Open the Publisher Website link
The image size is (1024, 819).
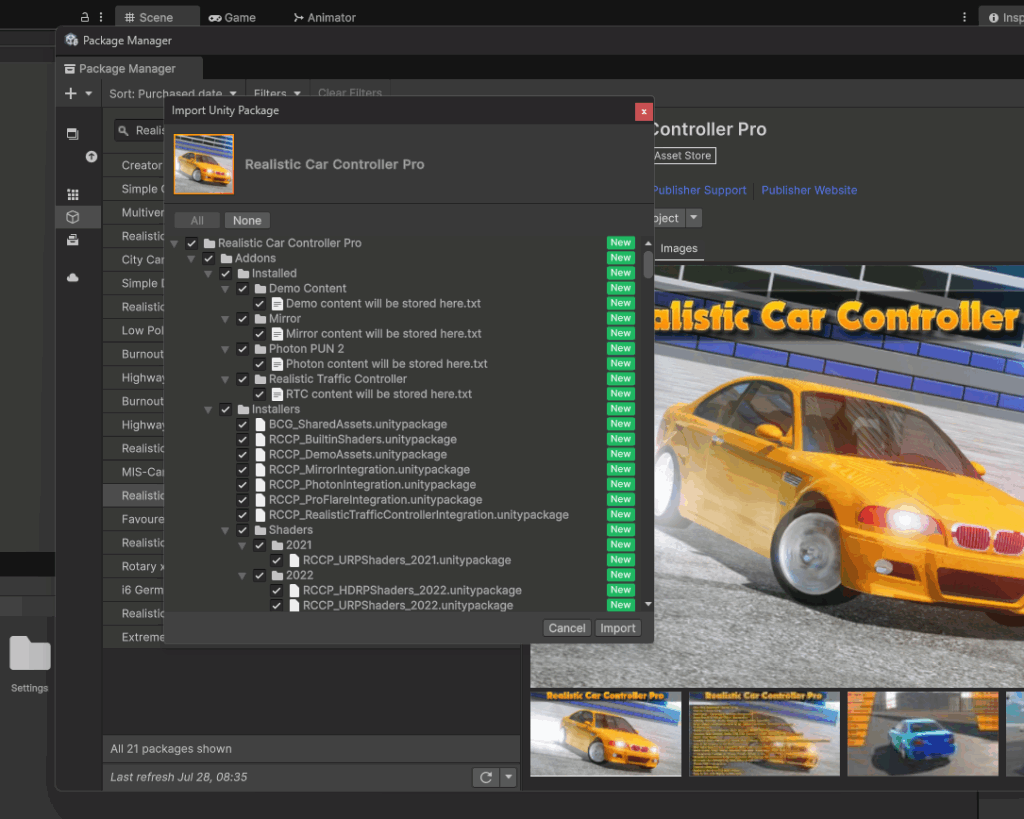[808, 190]
